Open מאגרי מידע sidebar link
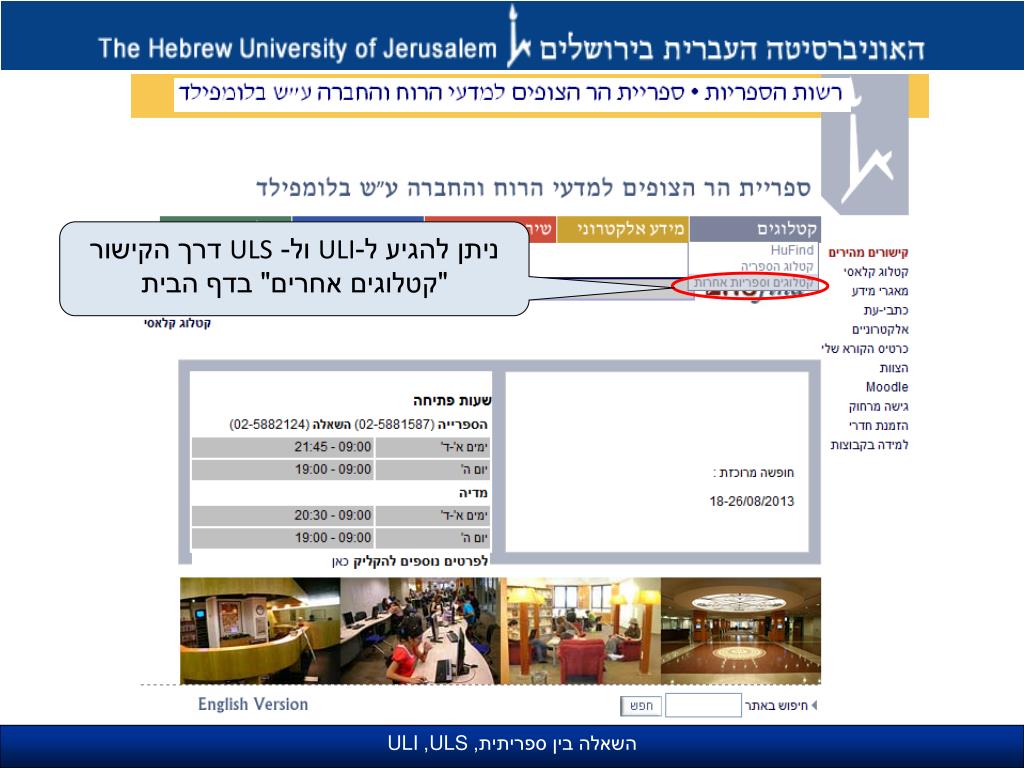 pos(880,291)
